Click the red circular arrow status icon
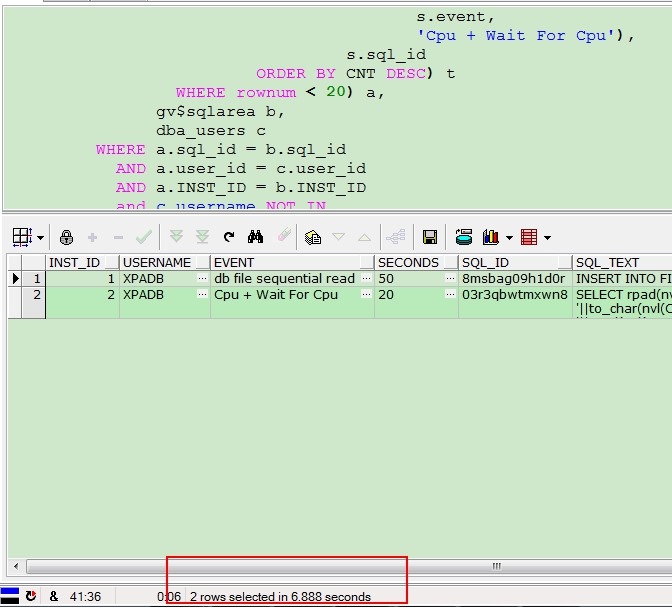672x607 pixels. point(31,596)
